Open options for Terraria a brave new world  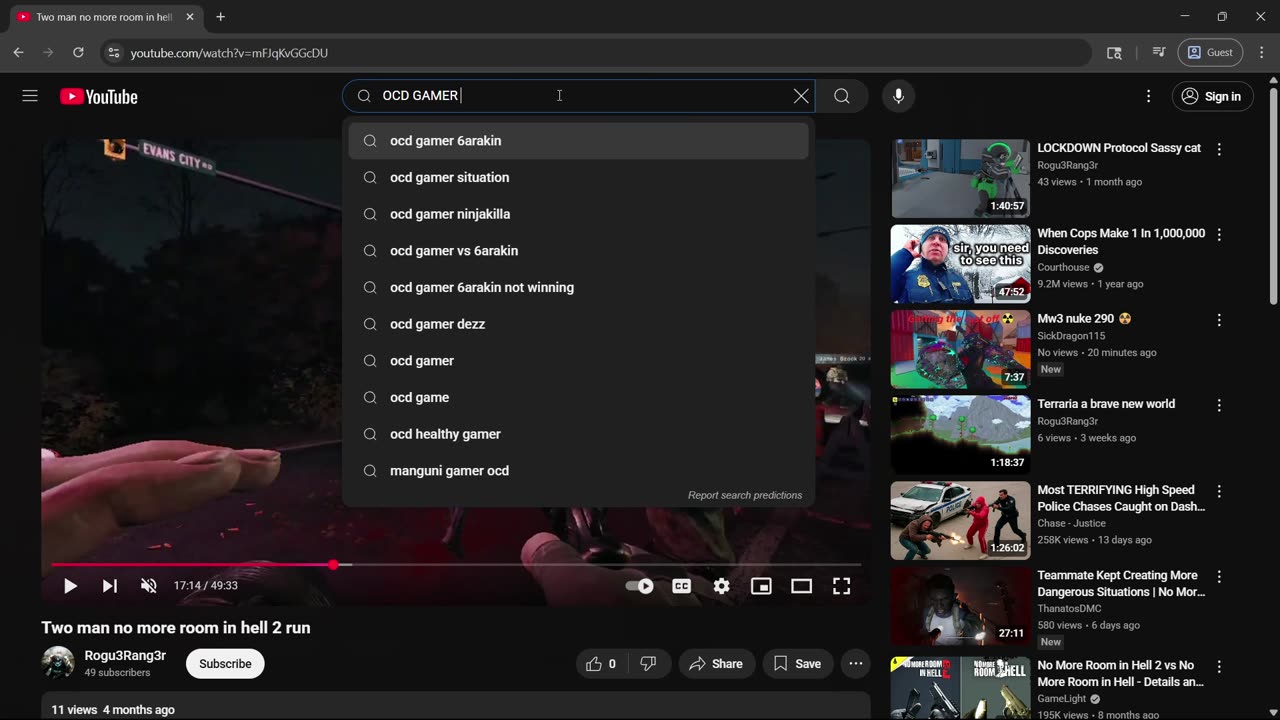(1219, 405)
